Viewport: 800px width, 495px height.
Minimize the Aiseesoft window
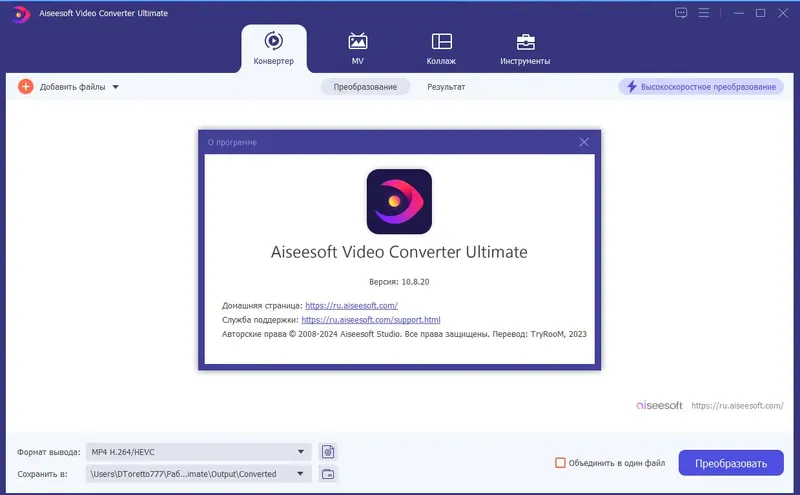[738, 13]
